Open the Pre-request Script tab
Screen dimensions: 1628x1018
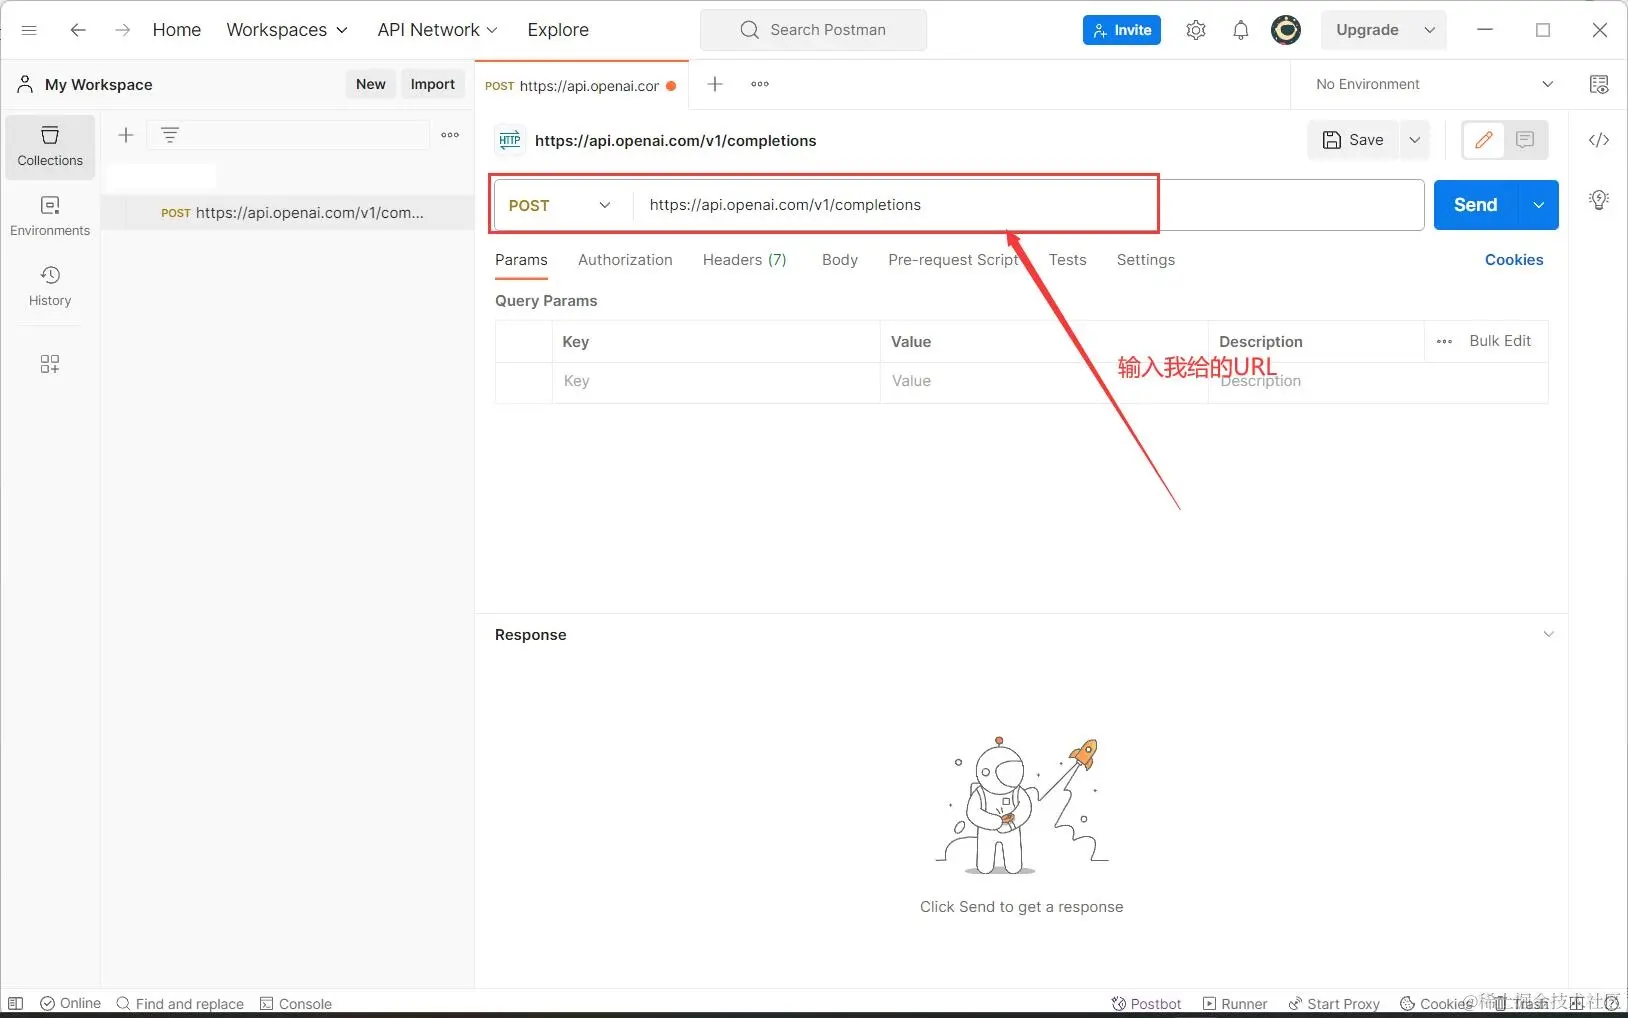coord(953,260)
